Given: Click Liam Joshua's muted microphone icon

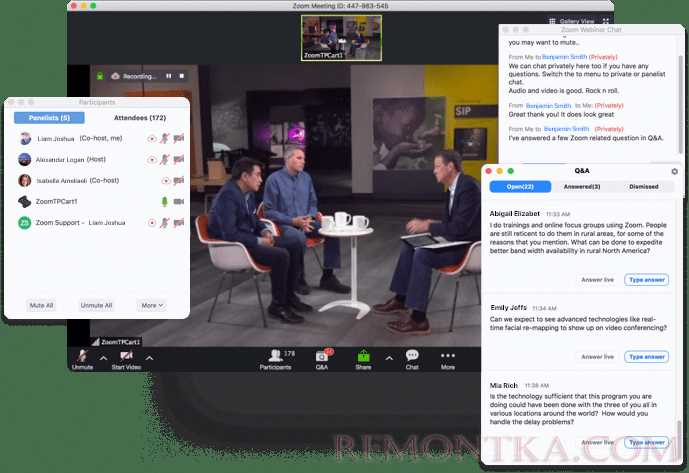Looking at the screenshot, I should tap(165, 138).
